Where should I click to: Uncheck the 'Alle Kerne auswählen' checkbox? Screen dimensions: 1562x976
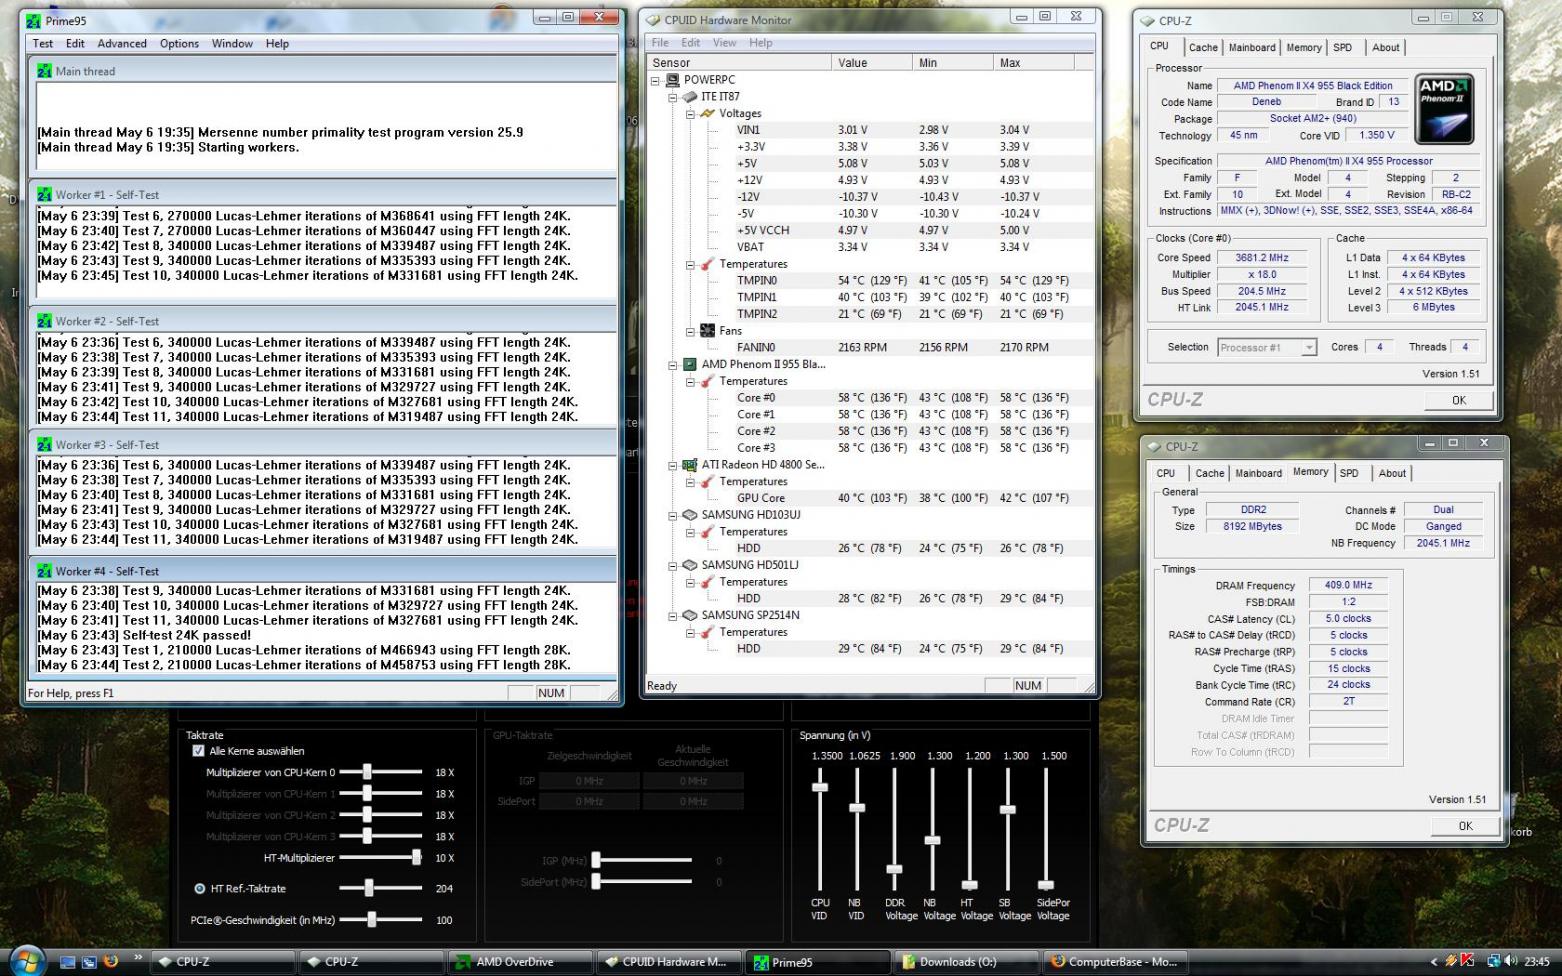[198, 751]
